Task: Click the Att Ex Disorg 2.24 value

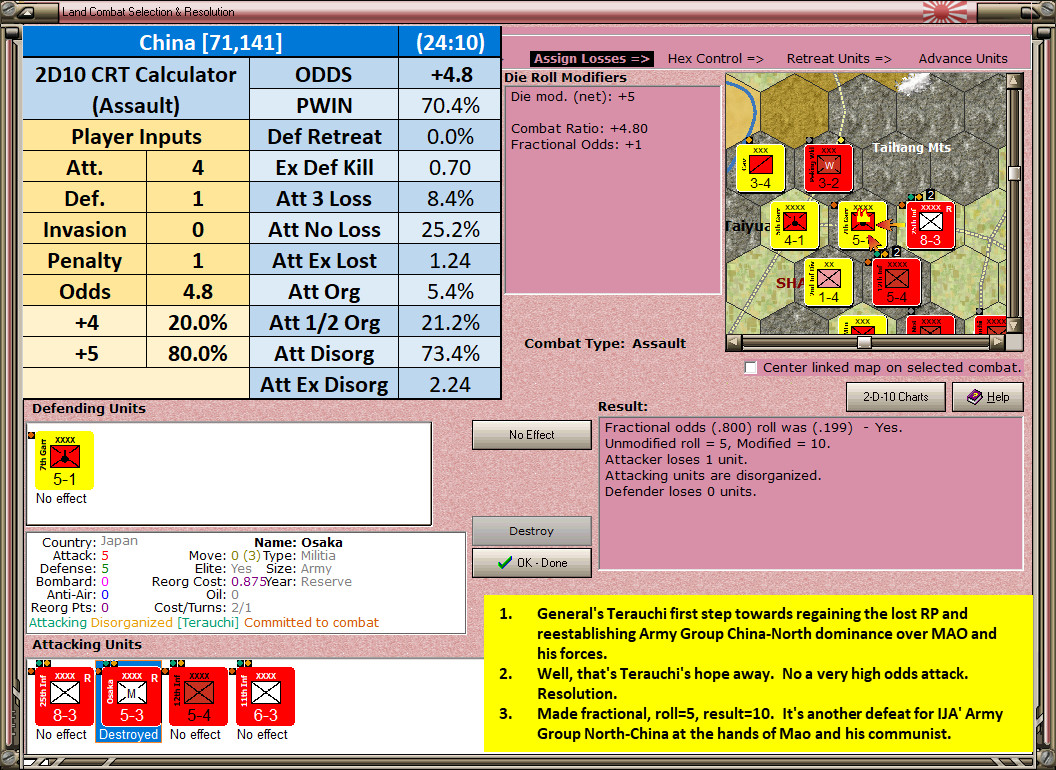Action: (x=450, y=384)
